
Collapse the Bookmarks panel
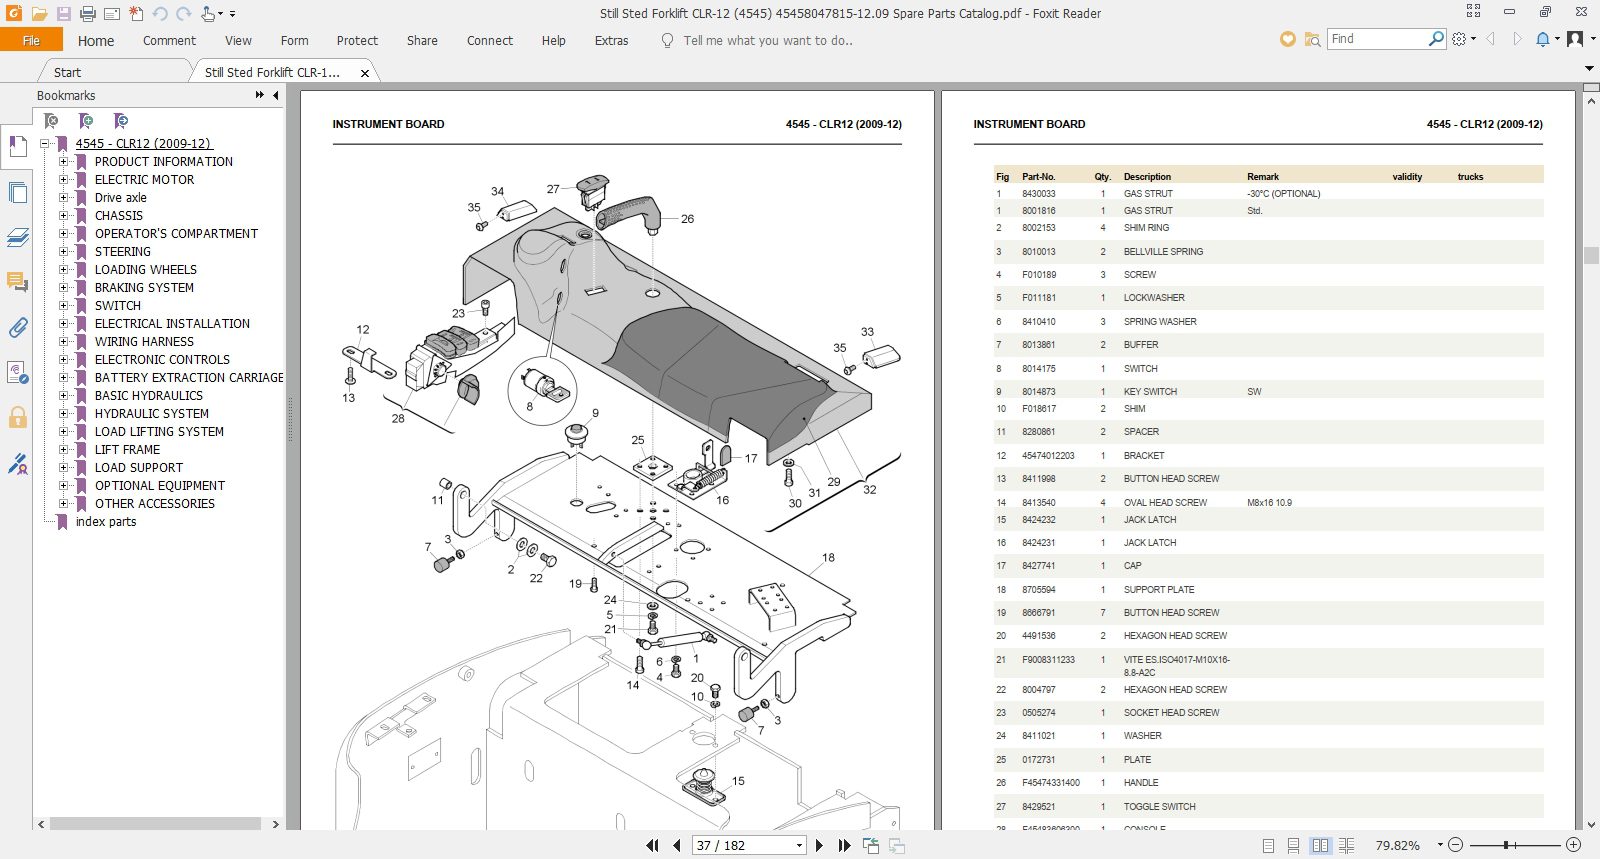[276, 95]
